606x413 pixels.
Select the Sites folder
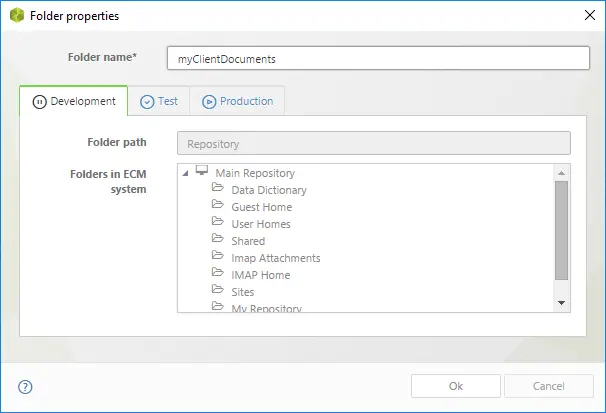243,292
